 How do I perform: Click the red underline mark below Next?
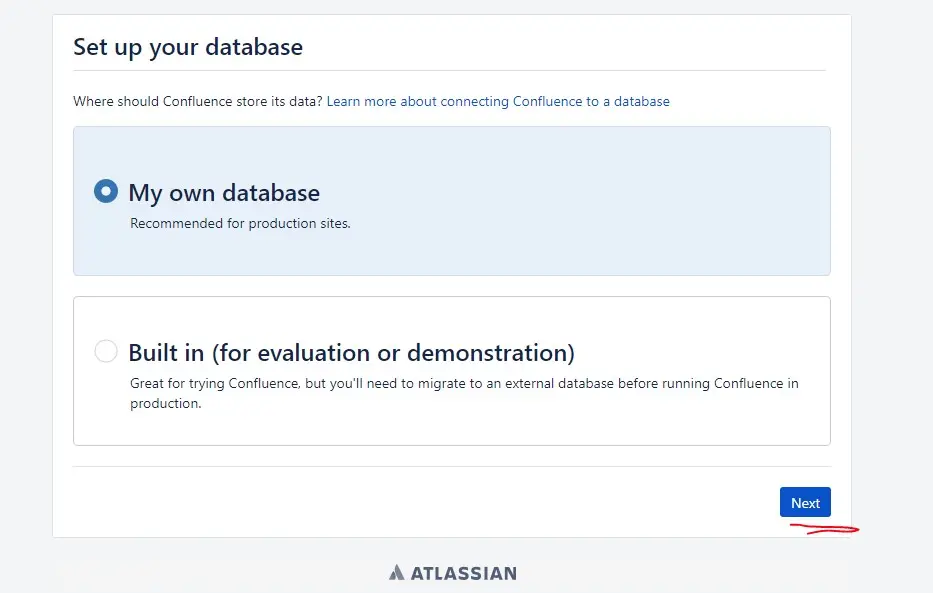point(823,528)
